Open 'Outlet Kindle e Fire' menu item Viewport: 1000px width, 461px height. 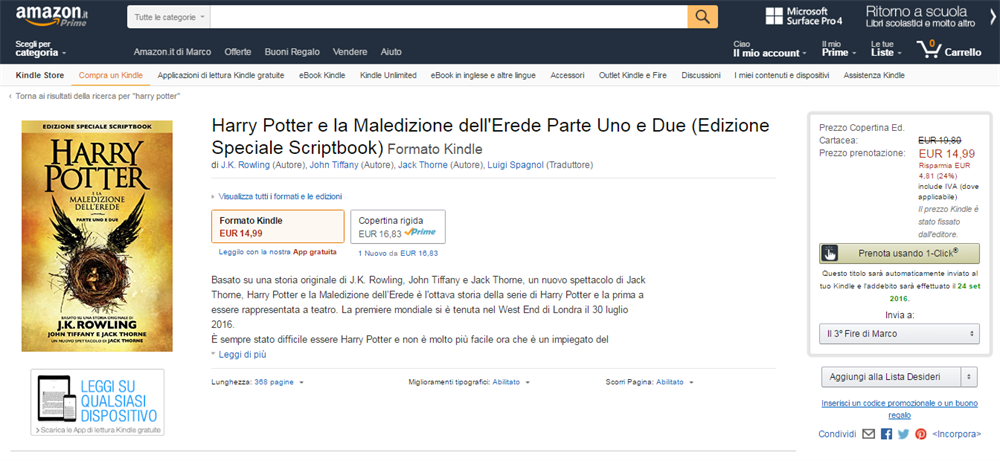tap(633, 75)
